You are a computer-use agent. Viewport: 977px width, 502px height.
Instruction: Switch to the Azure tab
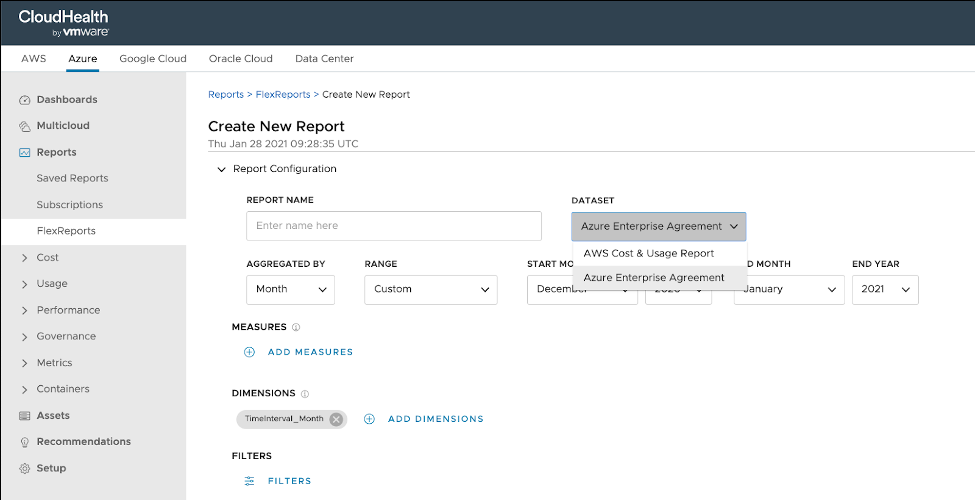point(83,59)
